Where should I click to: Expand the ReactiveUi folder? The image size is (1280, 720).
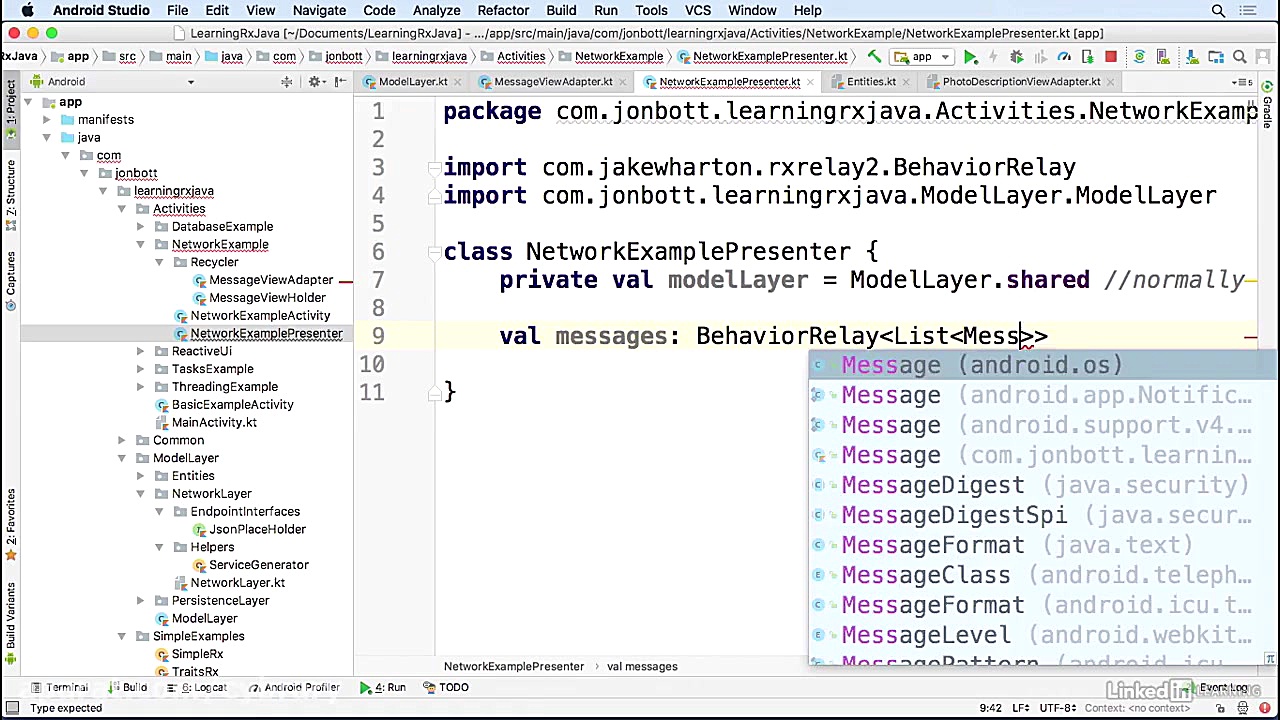click(x=141, y=351)
